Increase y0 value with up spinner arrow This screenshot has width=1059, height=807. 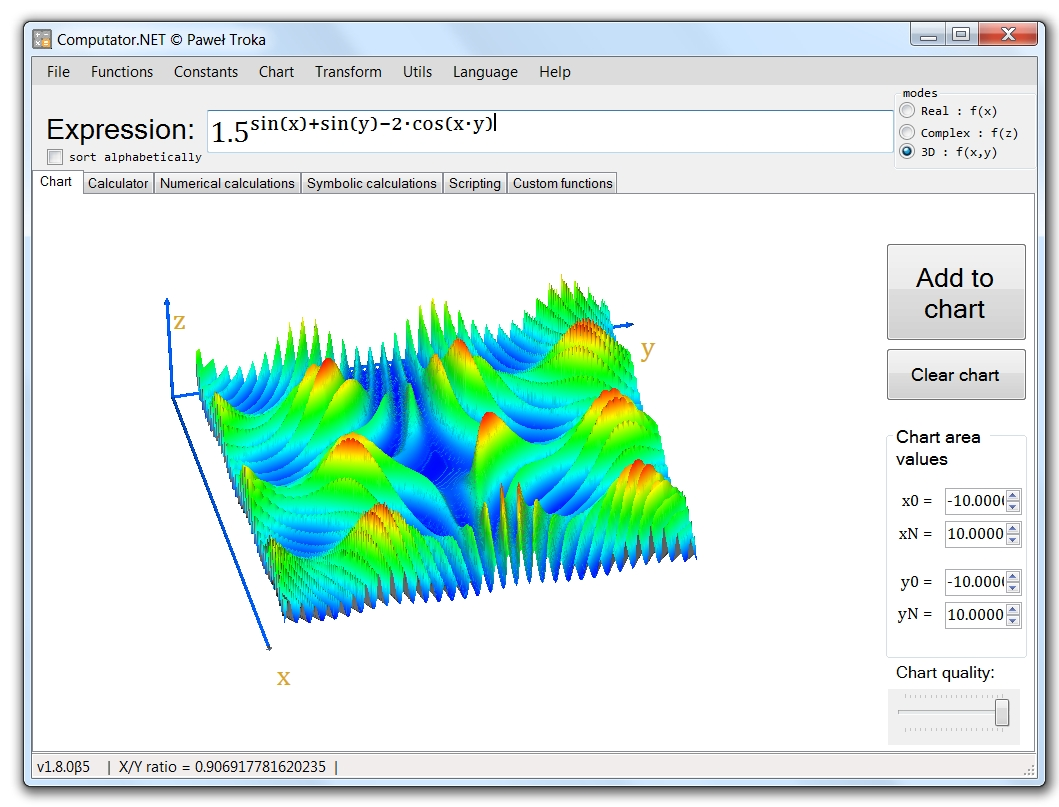tap(1012, 577)
